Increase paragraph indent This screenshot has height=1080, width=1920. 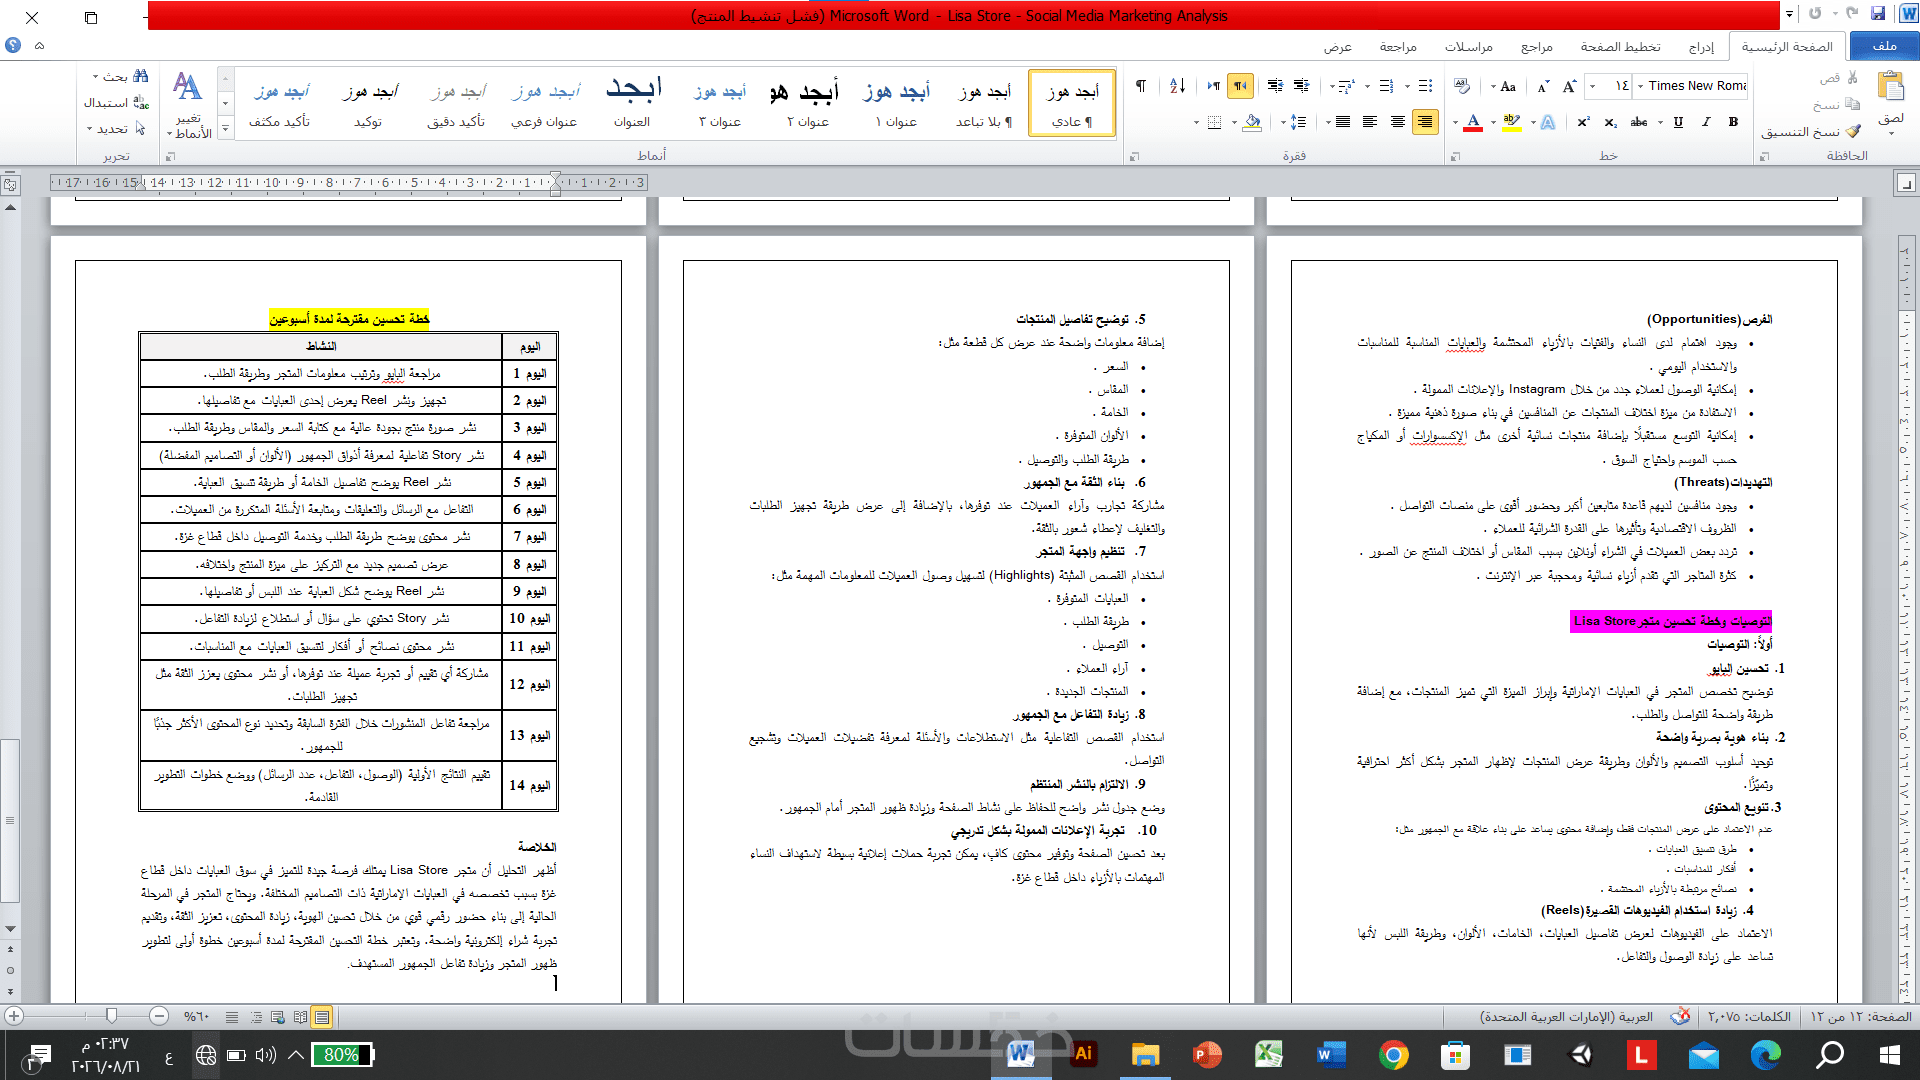click(1275, 86)
